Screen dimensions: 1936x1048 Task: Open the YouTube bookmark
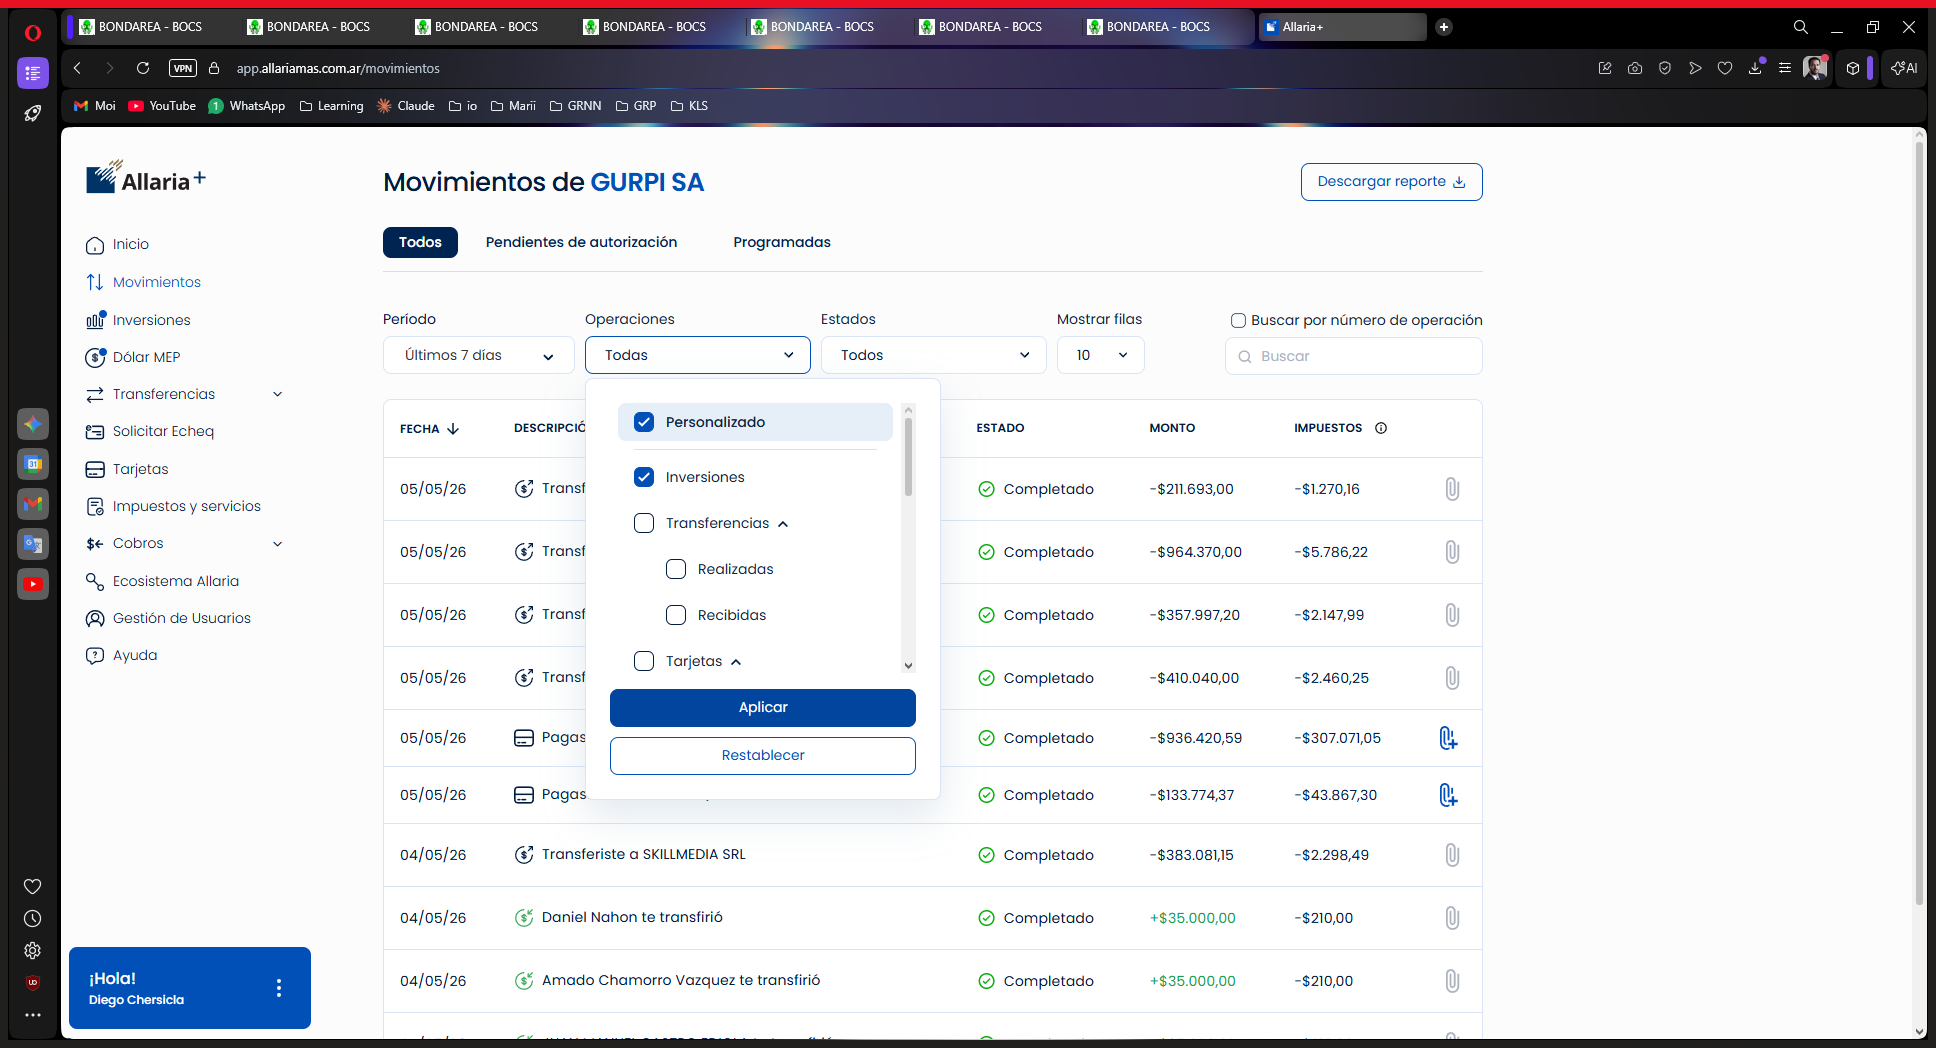pyautogui.click(x=162, y=106)
